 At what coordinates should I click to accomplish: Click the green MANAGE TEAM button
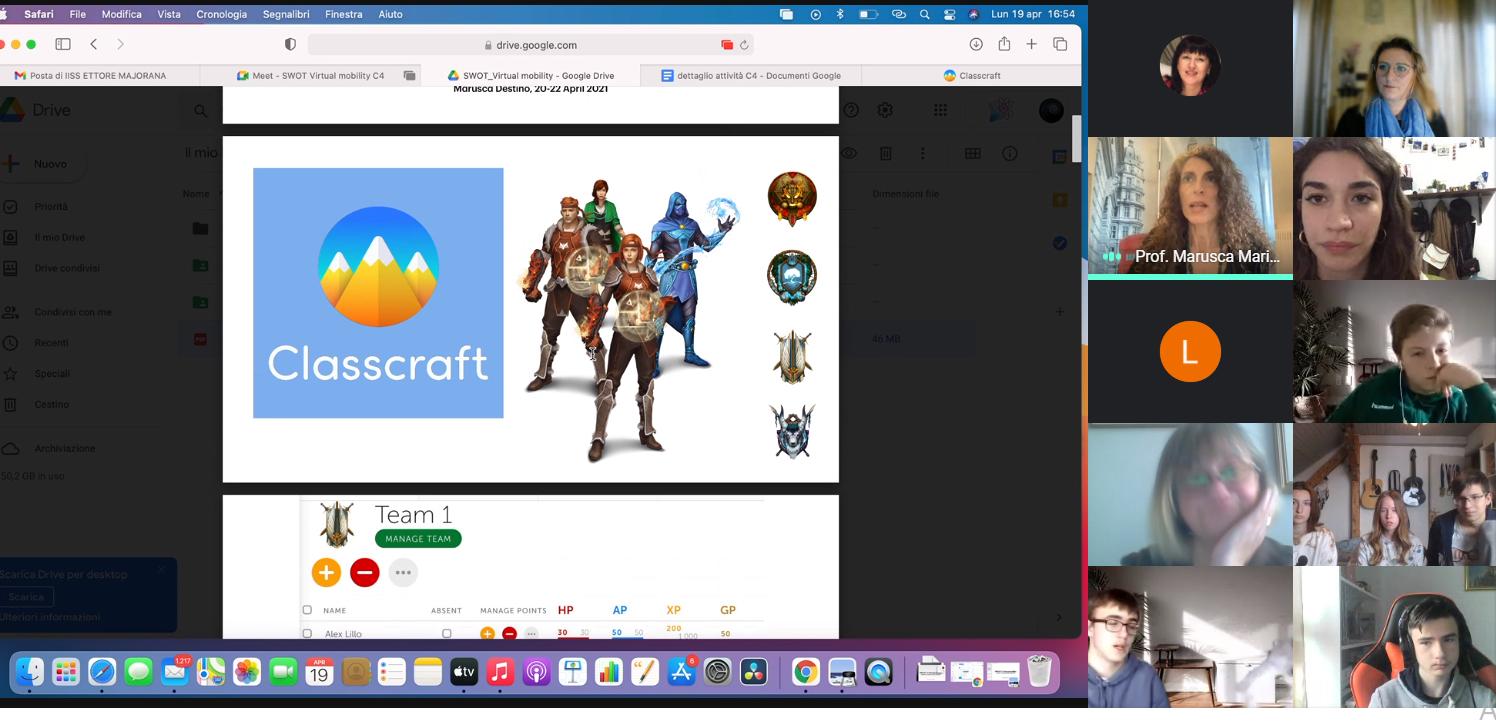tap(418, 538)
